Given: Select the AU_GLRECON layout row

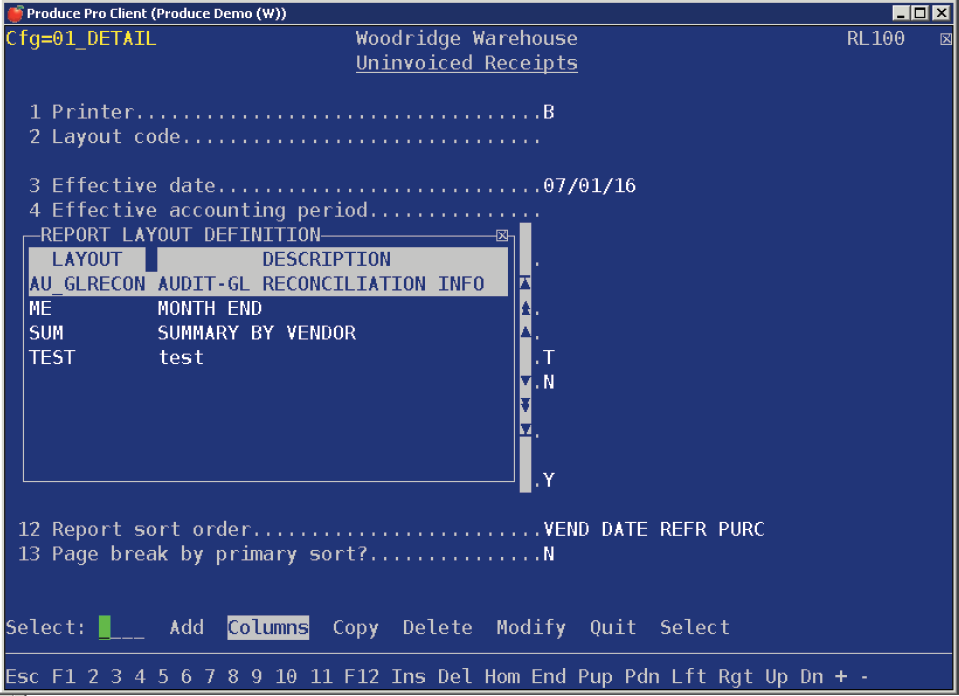Looking at the screenshot, I should pos(268,284).
